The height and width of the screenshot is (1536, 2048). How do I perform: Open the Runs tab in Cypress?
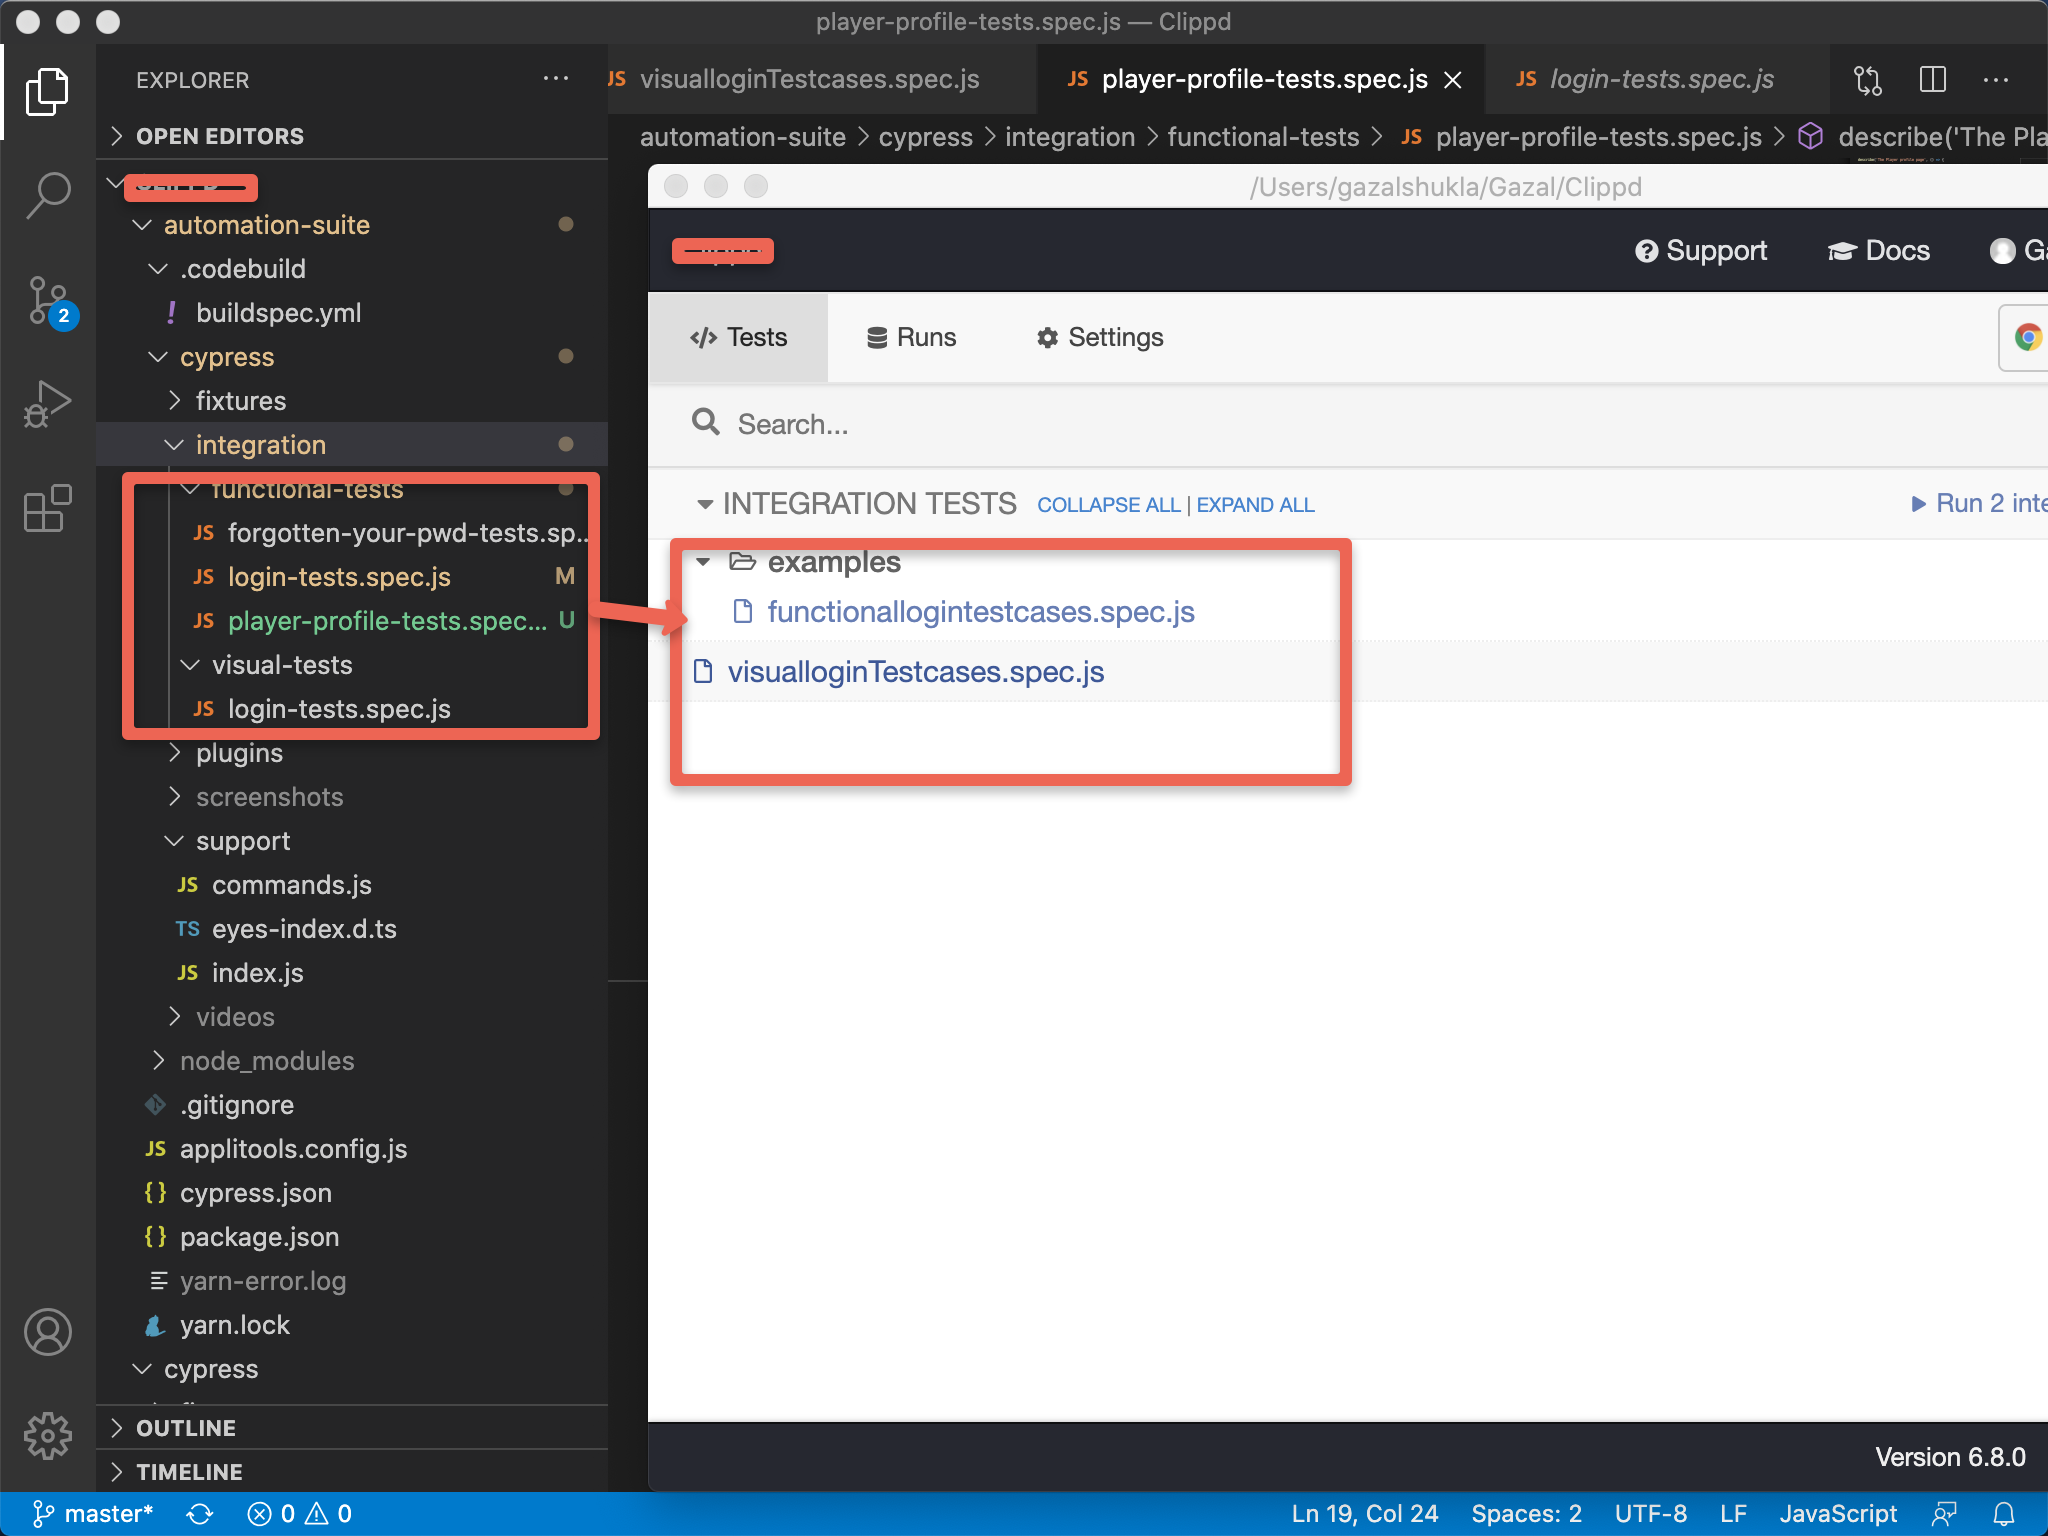click(911, 337)
